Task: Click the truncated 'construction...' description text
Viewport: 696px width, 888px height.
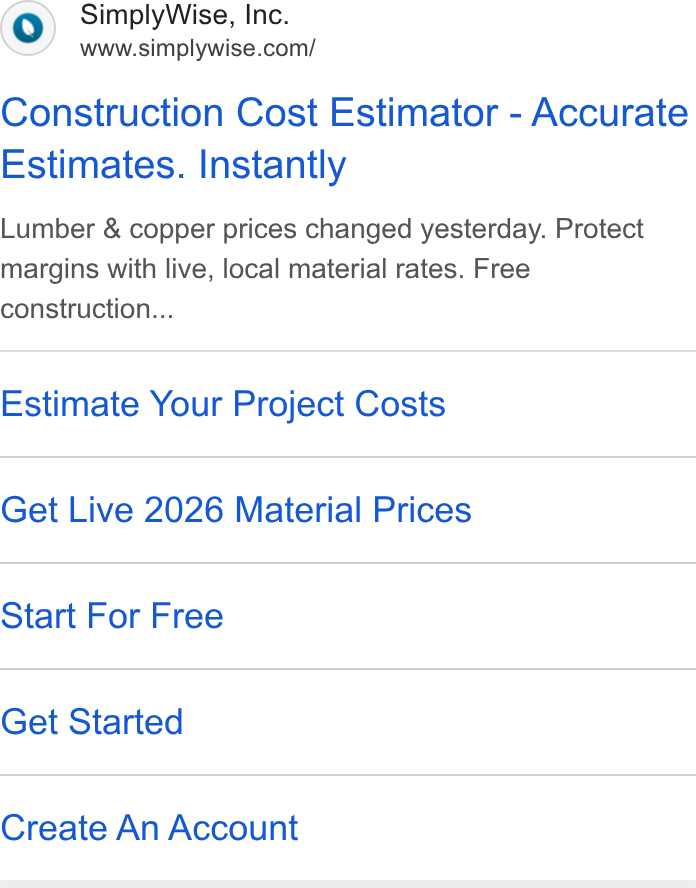Action: (x=87, y=309)
